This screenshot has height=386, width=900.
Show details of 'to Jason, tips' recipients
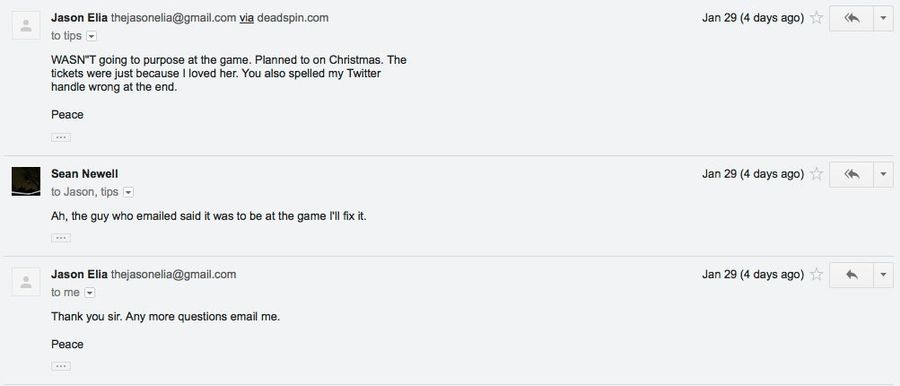(129, 192)
